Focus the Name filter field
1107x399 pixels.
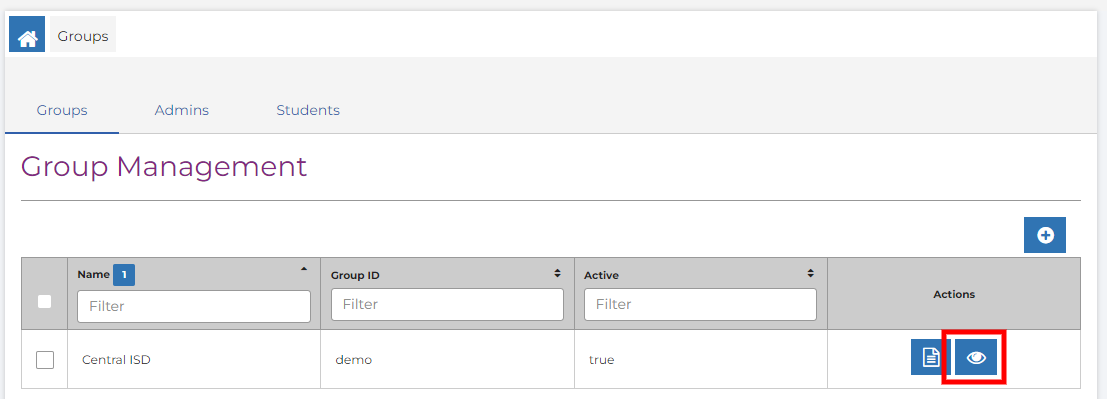coord(193,306)
